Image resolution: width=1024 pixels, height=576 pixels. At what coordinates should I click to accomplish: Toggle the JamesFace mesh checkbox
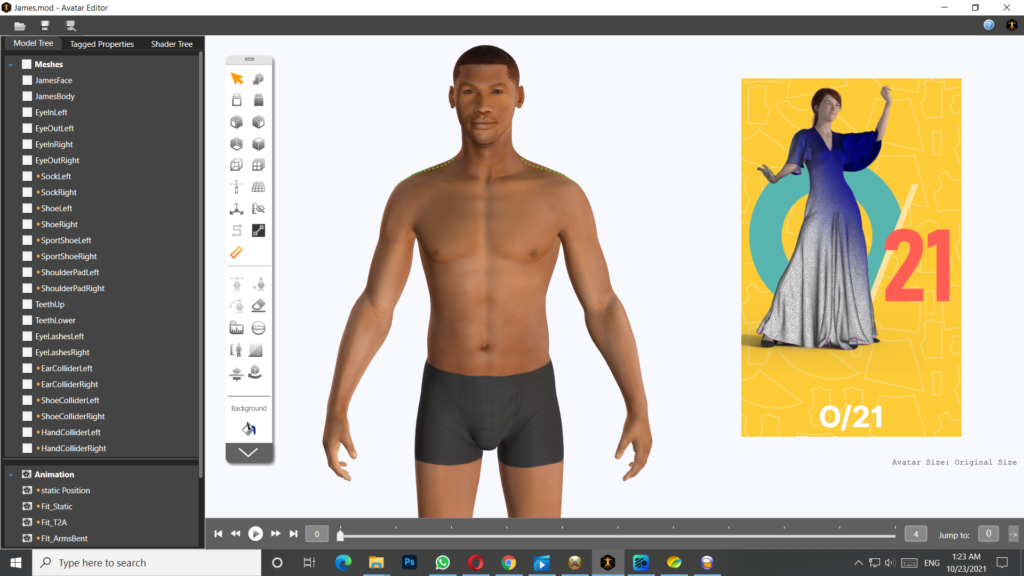tap(27, 80)
